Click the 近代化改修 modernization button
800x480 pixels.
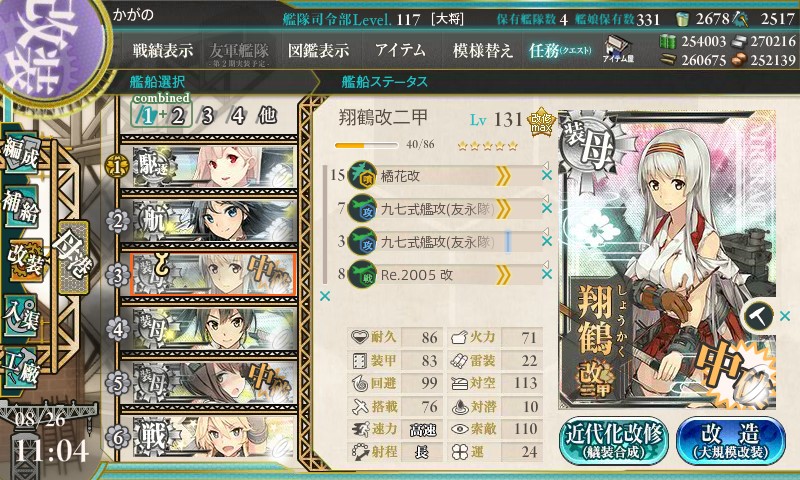pos(614,440)
